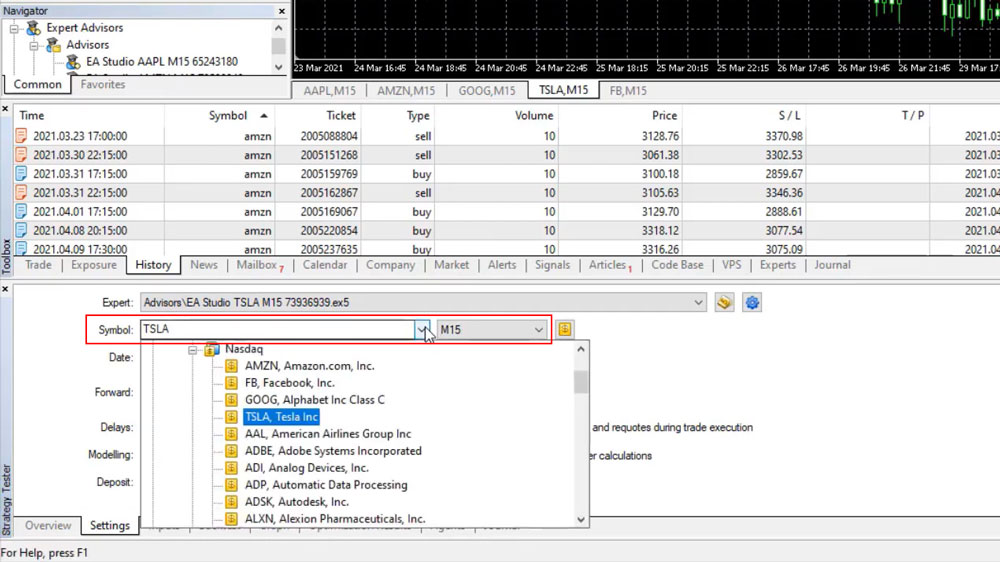Switch to the FB,M15 chart tab
1000x562 pixels.
pos(628,91)
